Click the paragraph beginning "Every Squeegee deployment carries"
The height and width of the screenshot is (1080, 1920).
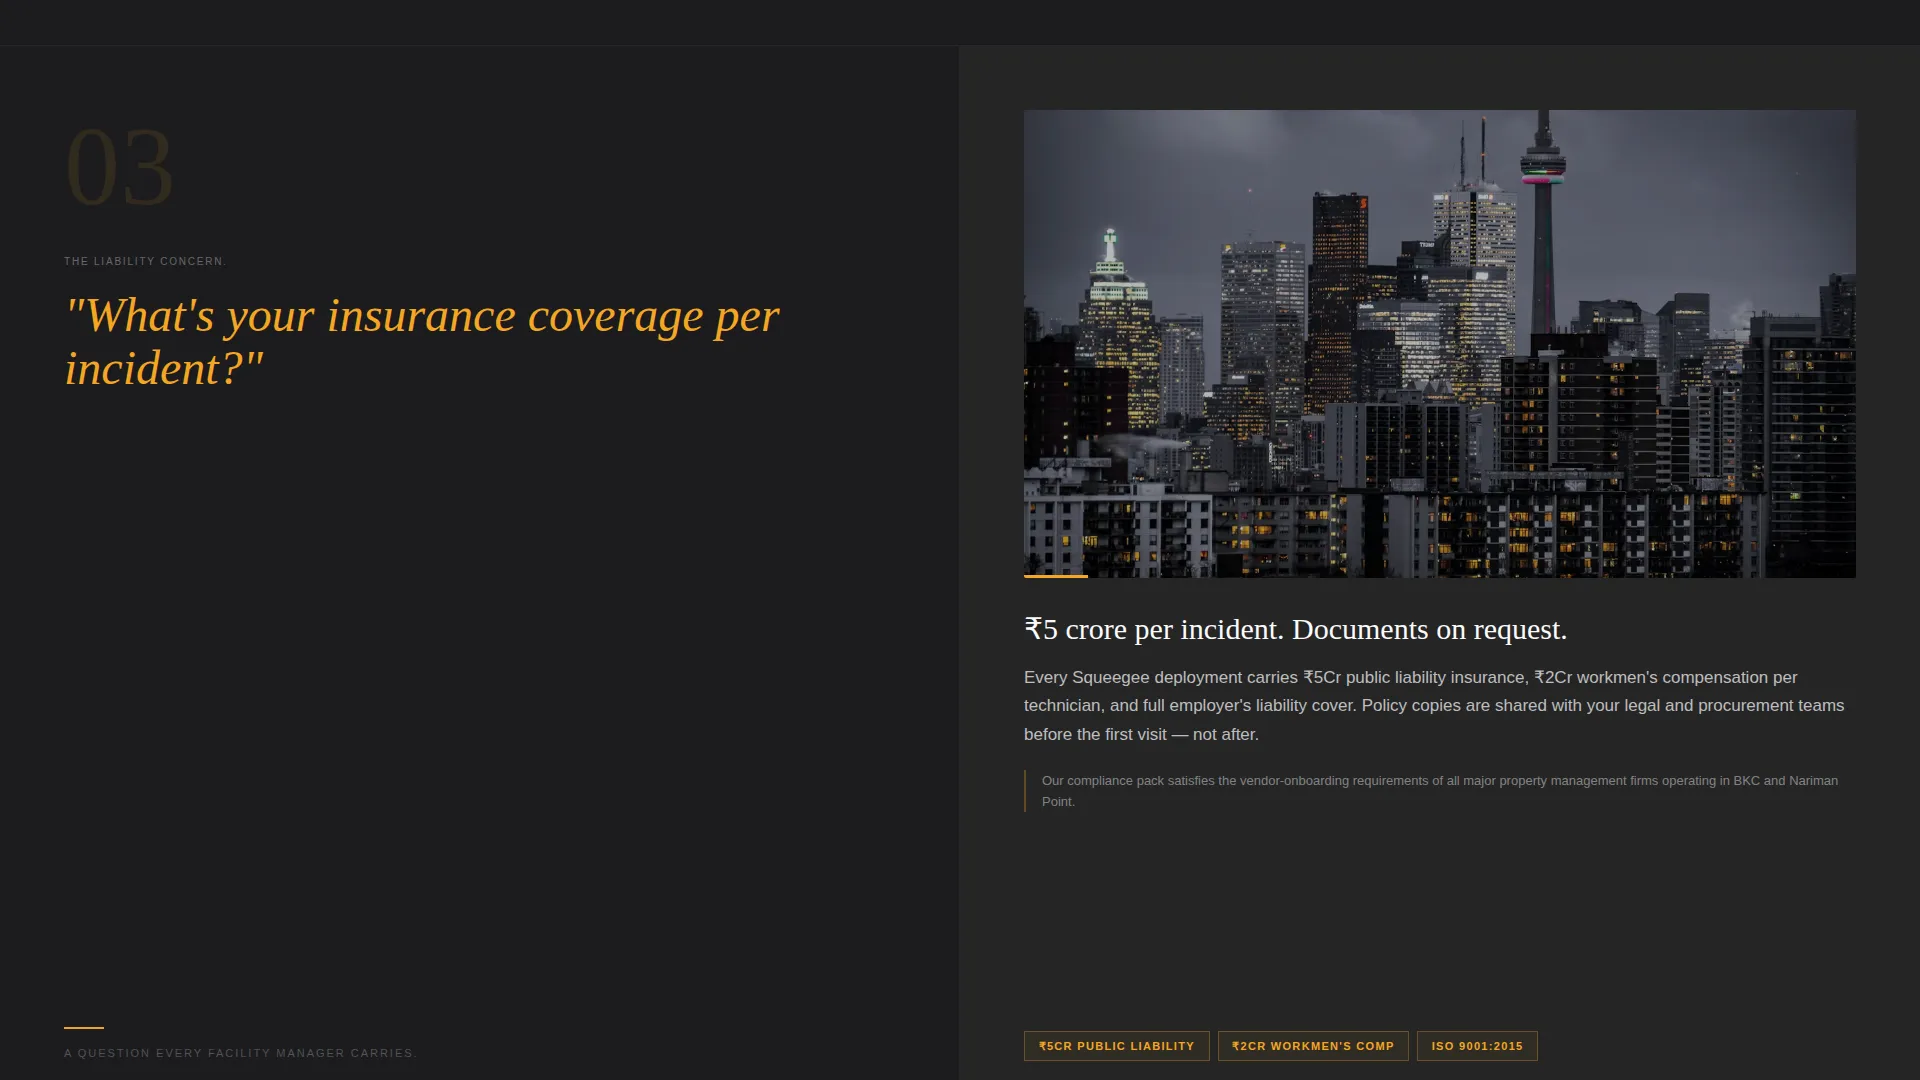click(x=1434, y=706)
